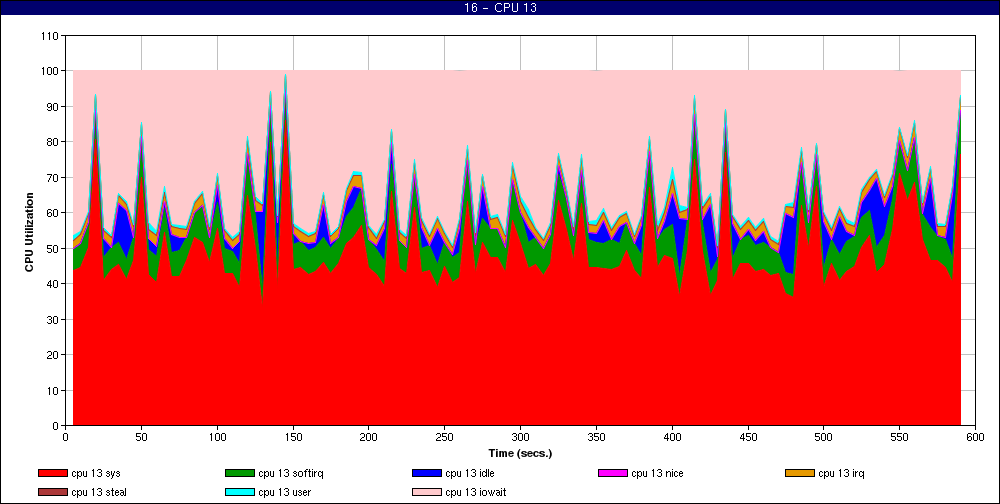This screenshot has width=1000, height=504.
Task: Click the red cpu 13 sys swatch
Action: tap(52, 473)
